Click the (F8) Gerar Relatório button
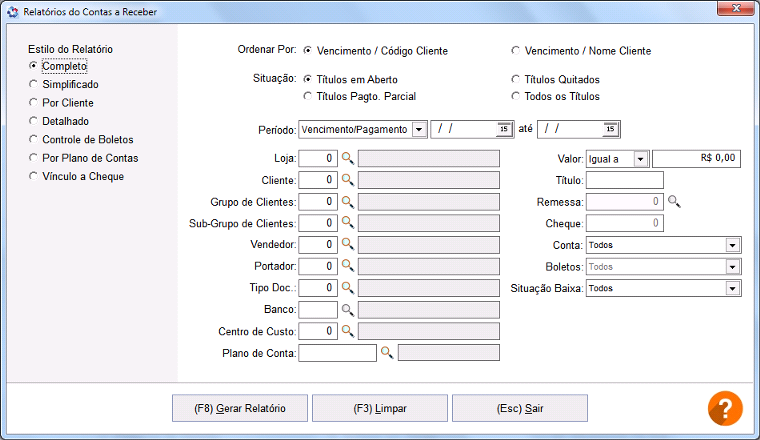Screen dimensions: 760x440 pyautogui.click(x=240, y=409)
